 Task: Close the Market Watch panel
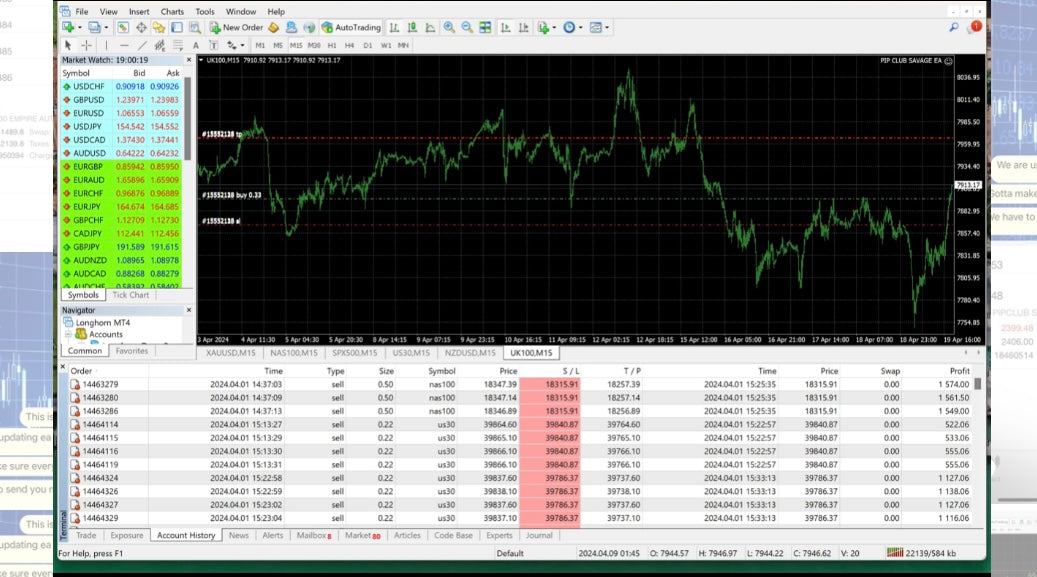(188, 60)
